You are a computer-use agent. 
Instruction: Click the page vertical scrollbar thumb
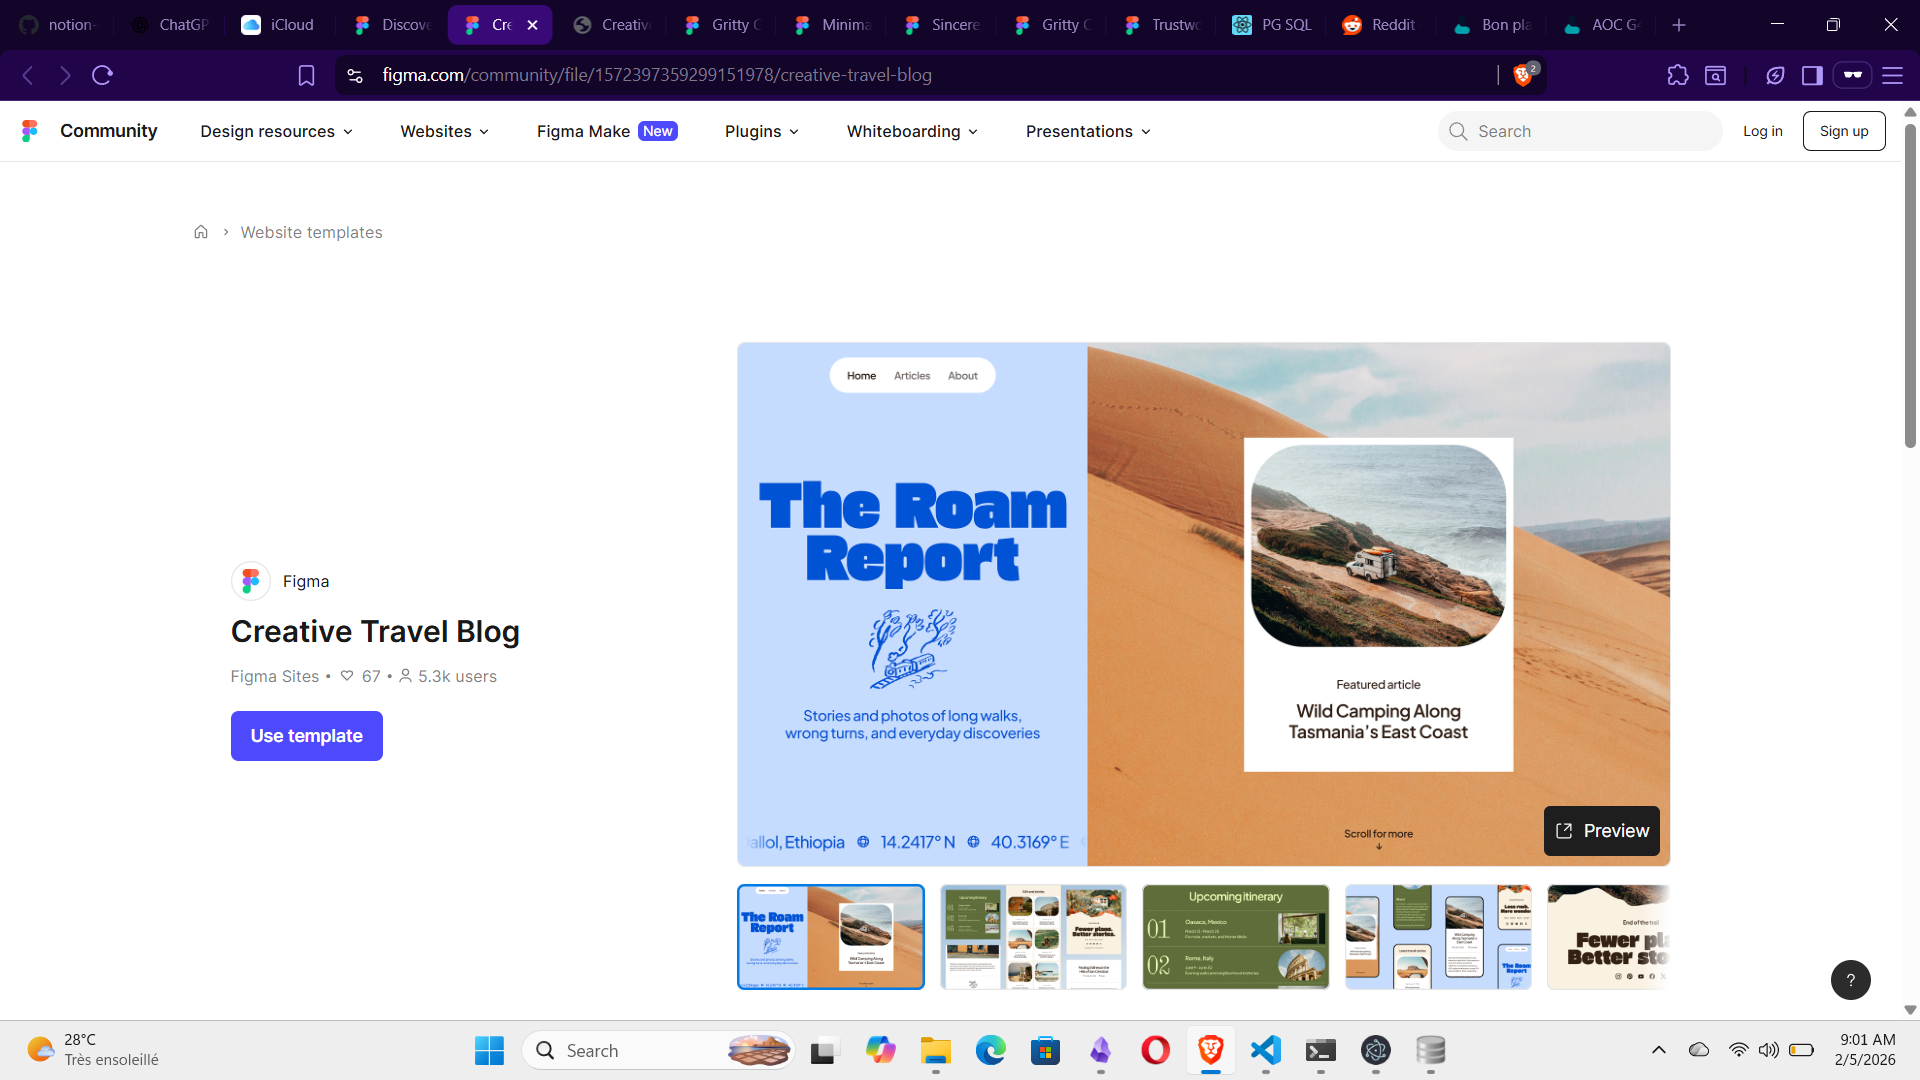(x=1910, y=285)
